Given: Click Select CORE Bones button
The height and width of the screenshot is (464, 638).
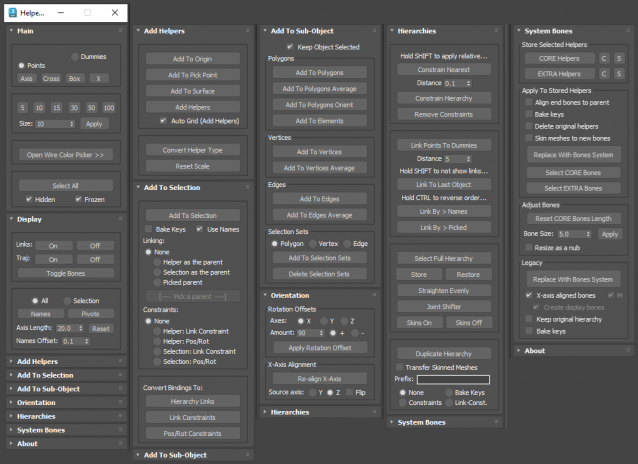Looking at the screenshot, I should pos(573,173).
